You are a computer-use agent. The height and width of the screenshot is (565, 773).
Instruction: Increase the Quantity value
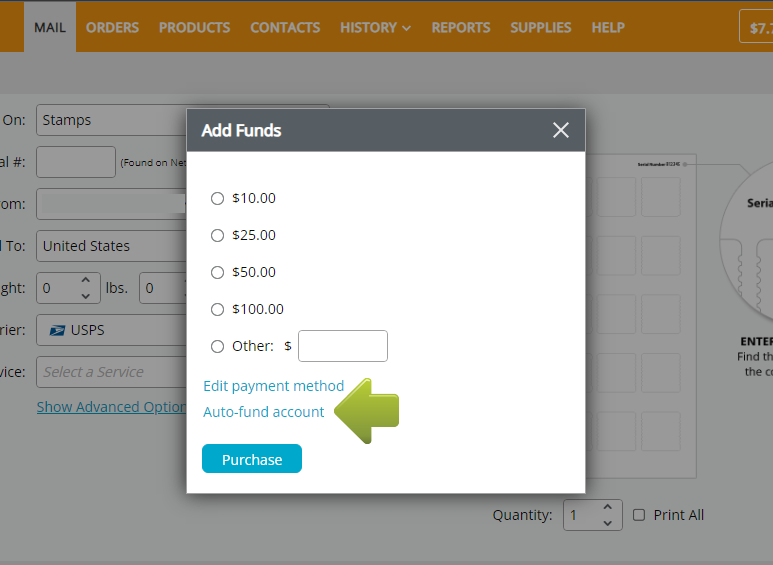tap(607, 507)
